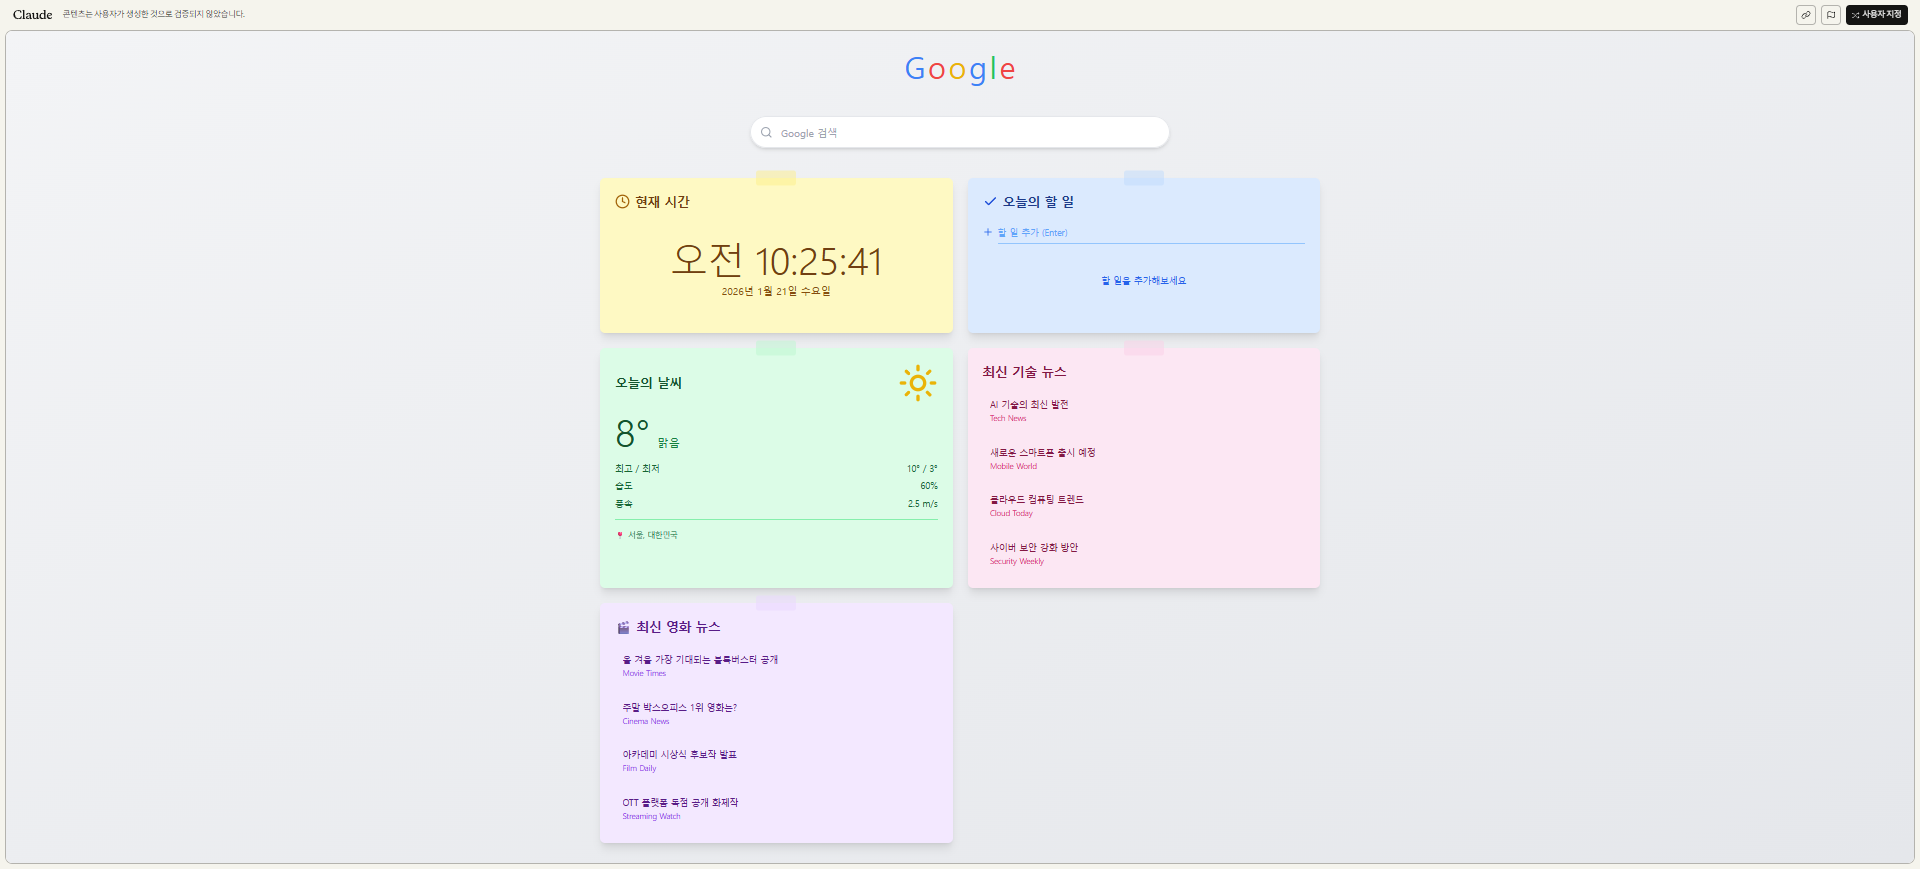
Task: Click the 현재 시간 heading
Action: [662, 202]
